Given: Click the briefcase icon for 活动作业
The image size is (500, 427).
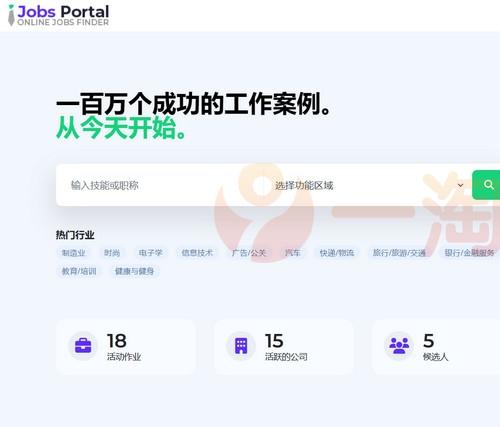Looking at the screenshot, I should [x=83, y=346].
